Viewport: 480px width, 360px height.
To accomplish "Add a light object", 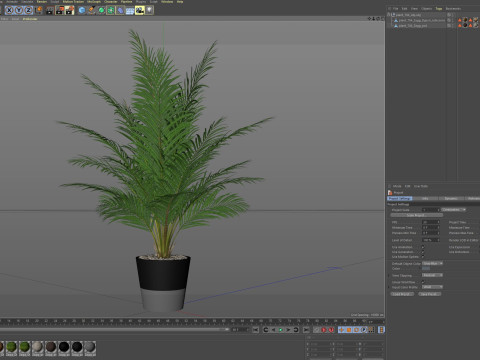I will 149,10.
